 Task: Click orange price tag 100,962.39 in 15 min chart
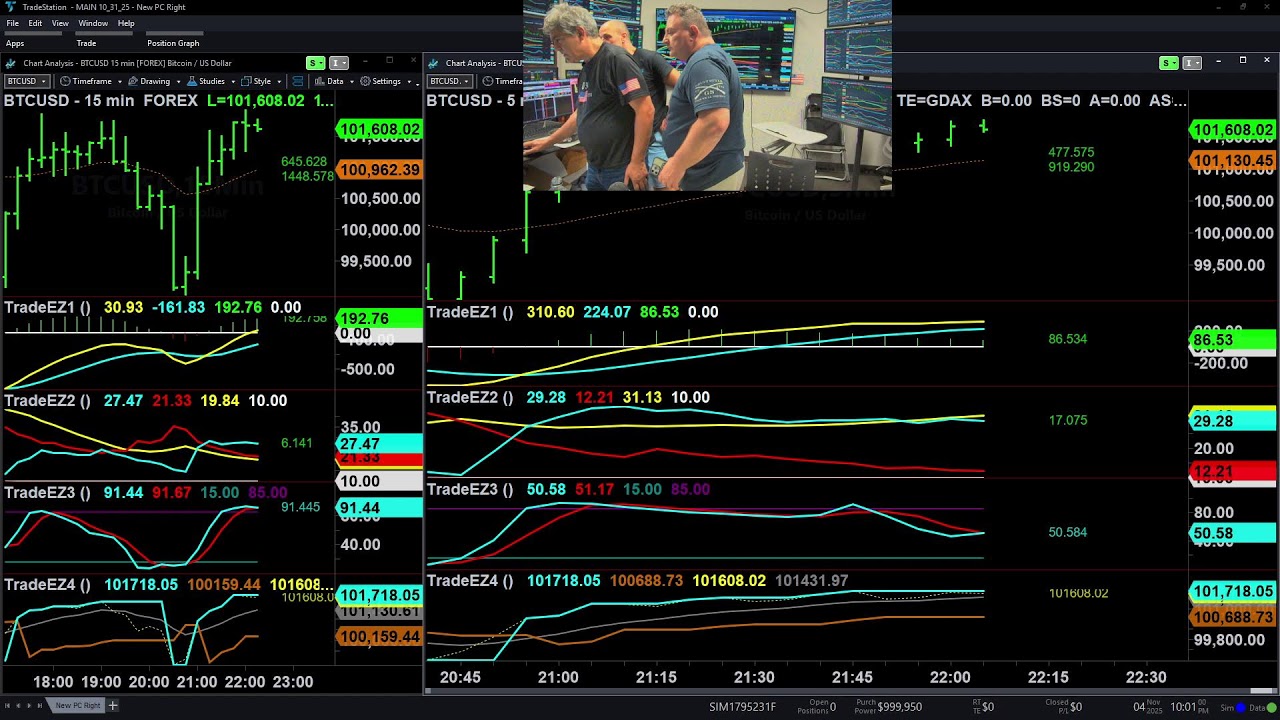tap(380, 170)
